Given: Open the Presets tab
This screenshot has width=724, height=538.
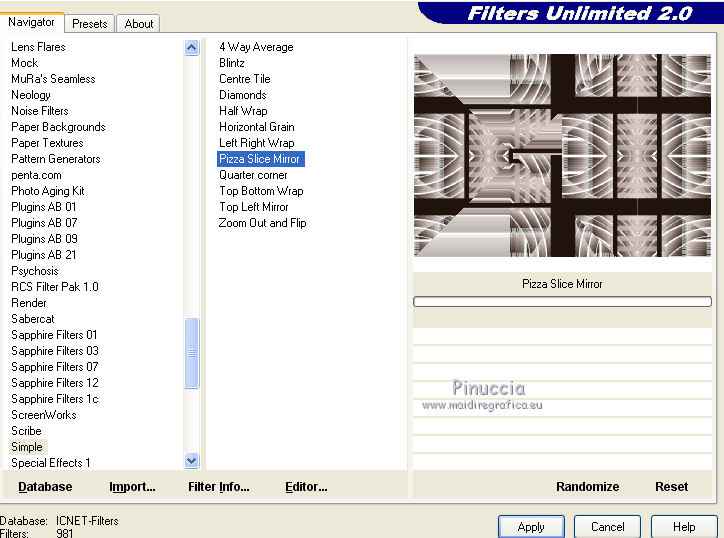Looking at the screenshot, I should (90, 24).
